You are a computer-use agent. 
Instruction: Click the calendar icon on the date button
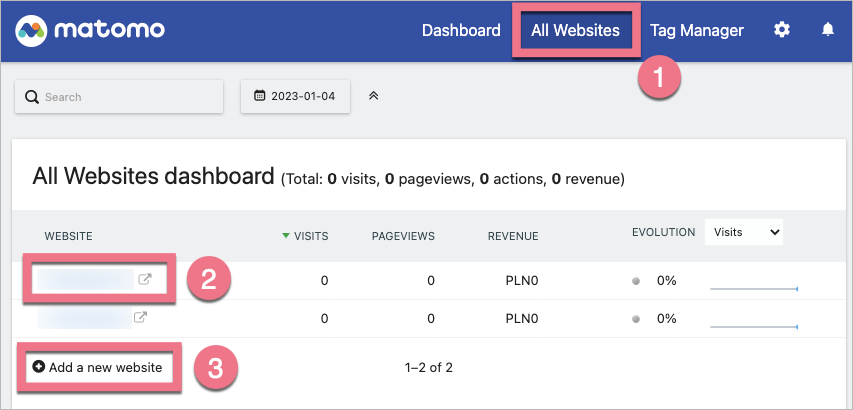click(260, 97)
